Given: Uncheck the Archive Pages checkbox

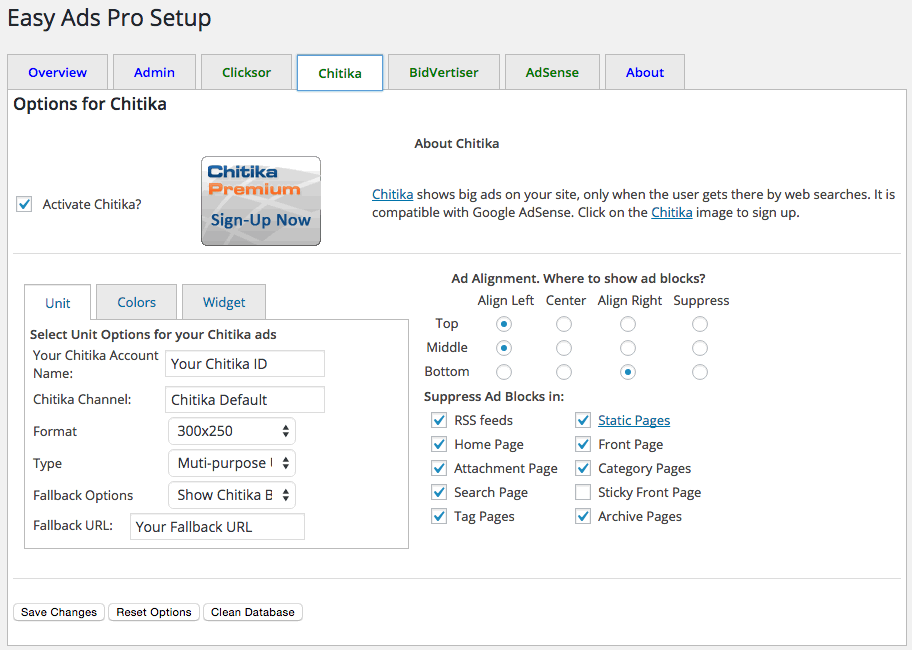Looking at the screenshot, I should tap(583, 516).
